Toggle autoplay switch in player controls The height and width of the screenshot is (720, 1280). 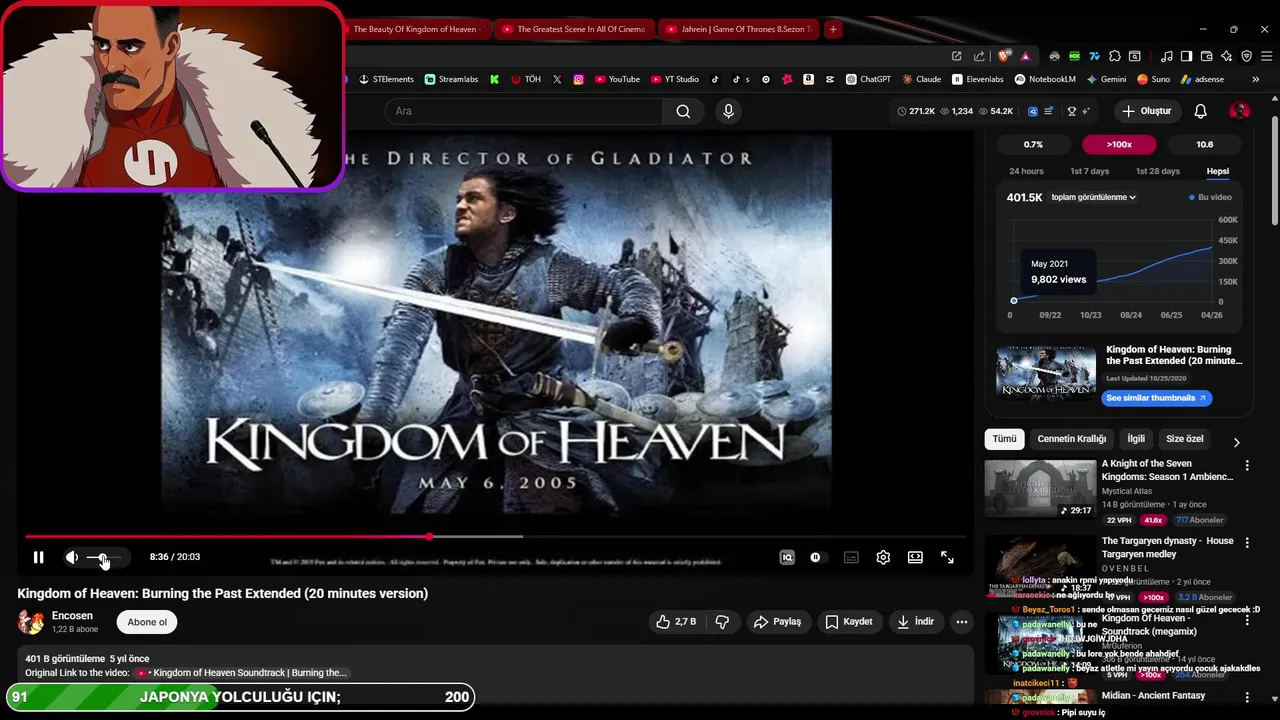coord(816,558)
